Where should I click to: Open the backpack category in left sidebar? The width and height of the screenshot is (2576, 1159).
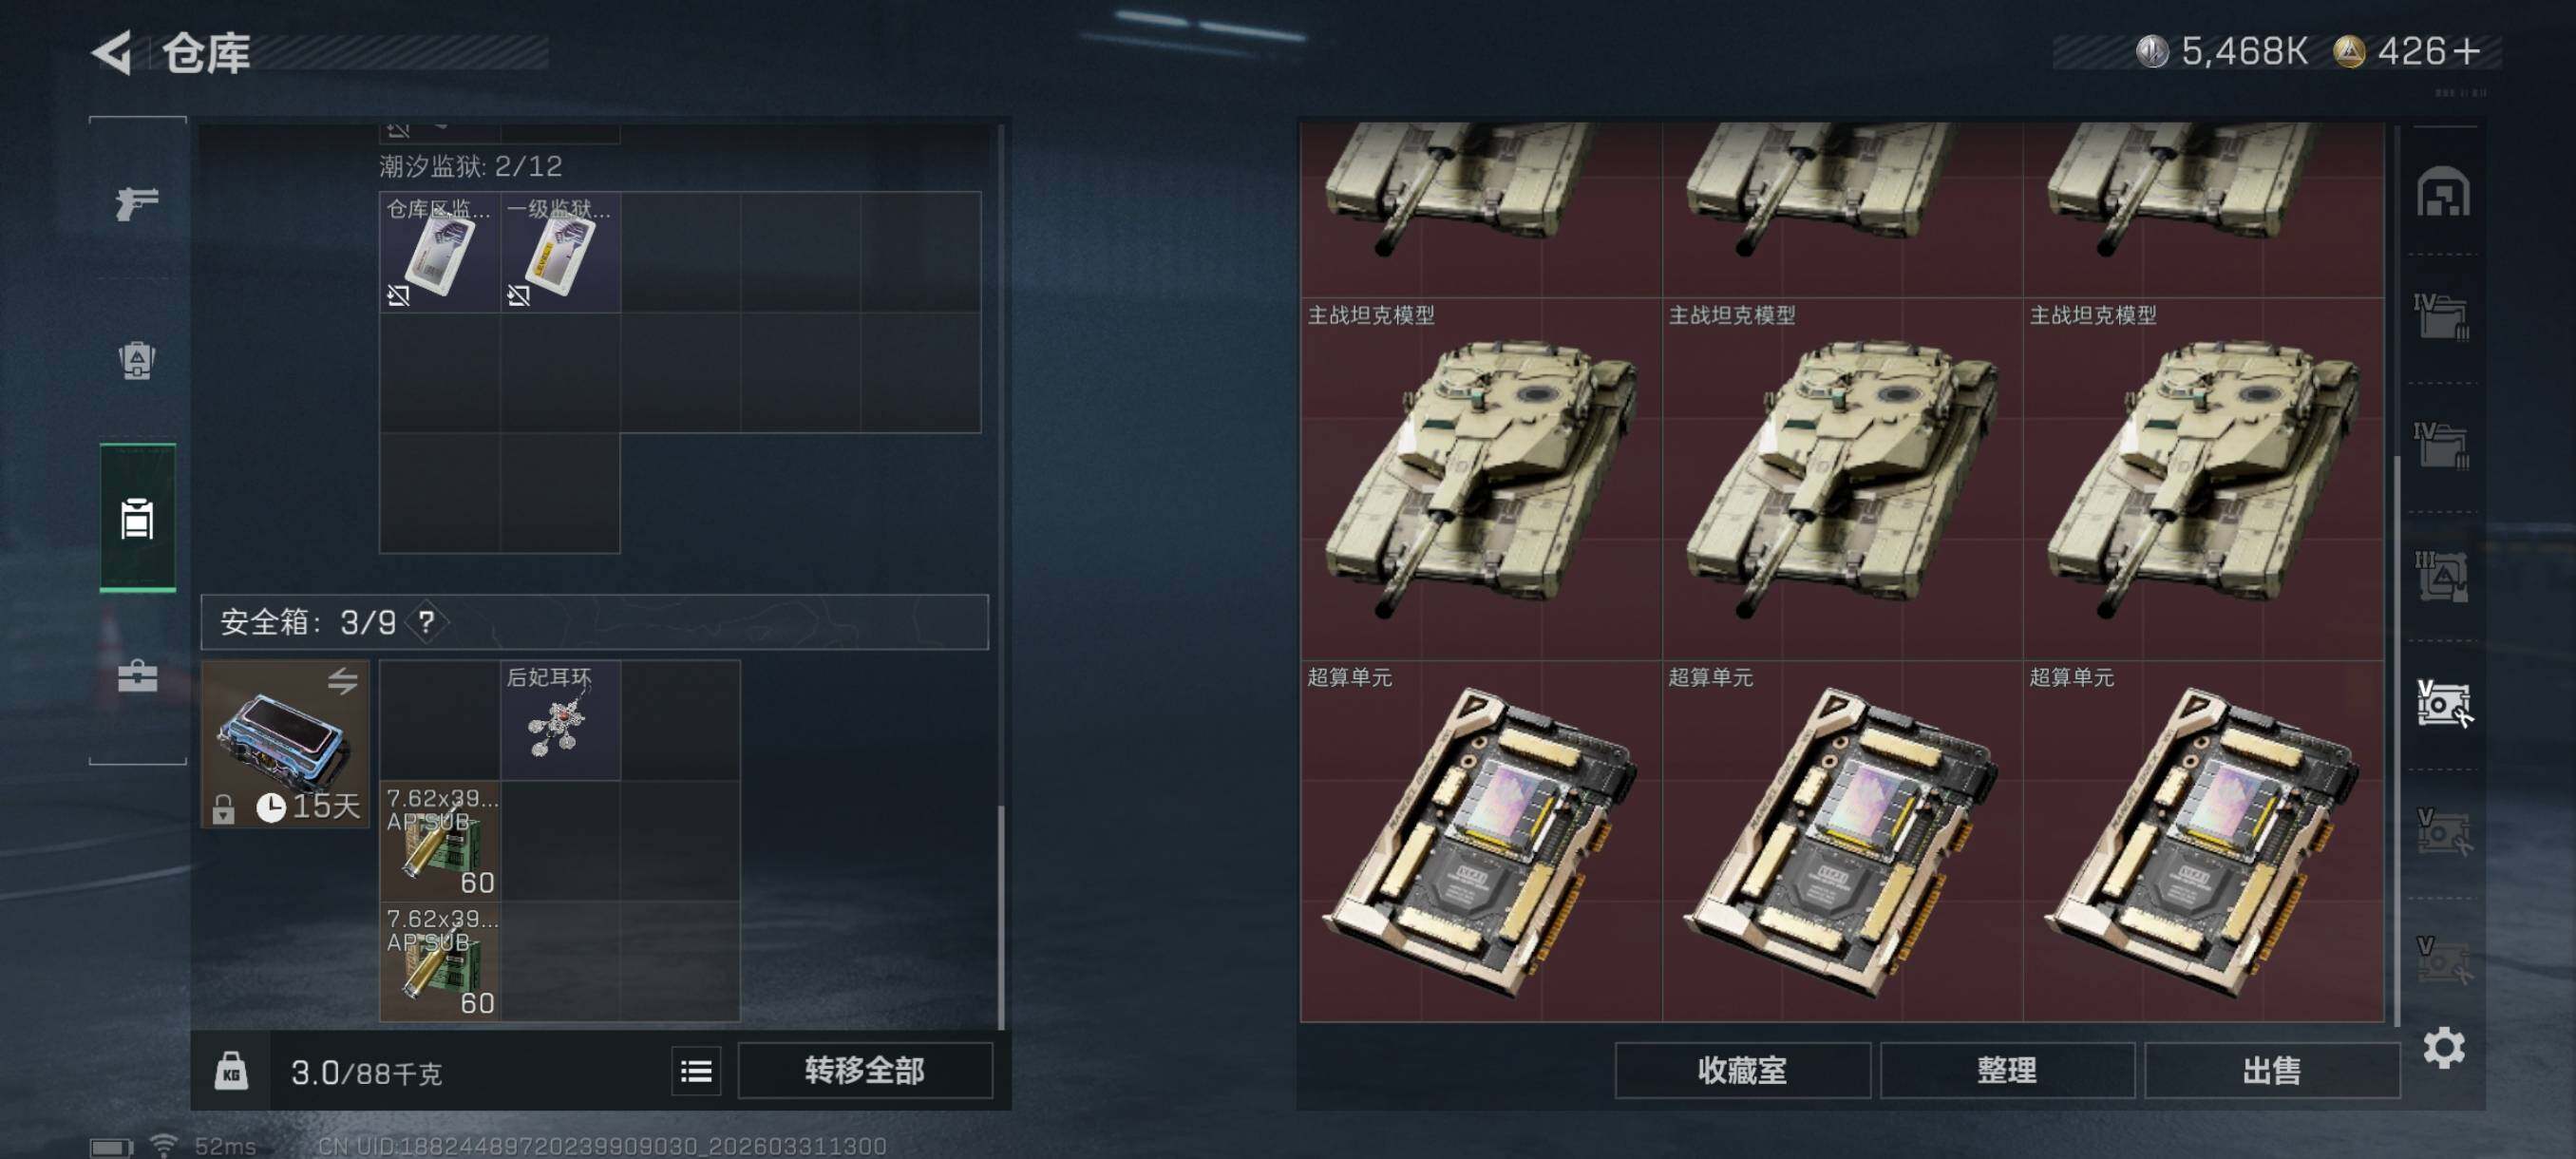pos(137,361)
